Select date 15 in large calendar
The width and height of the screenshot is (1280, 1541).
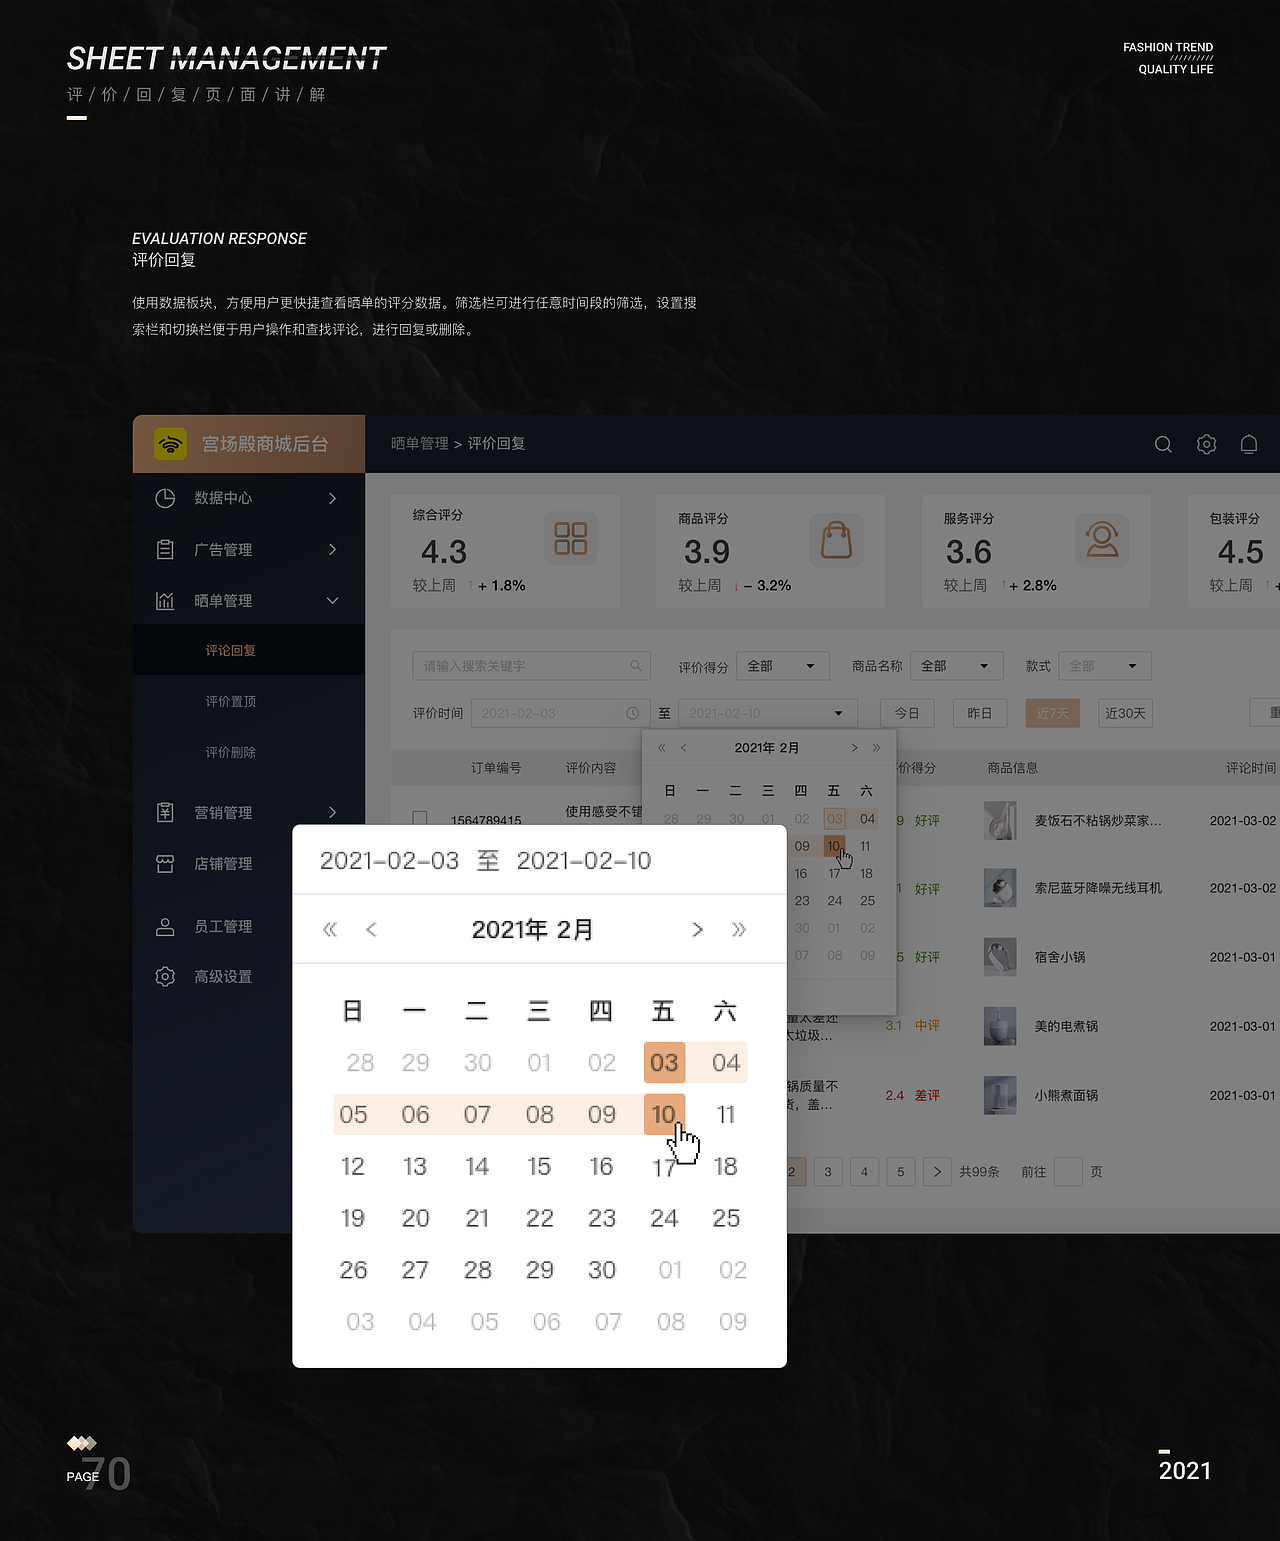tap(539, 1166)
